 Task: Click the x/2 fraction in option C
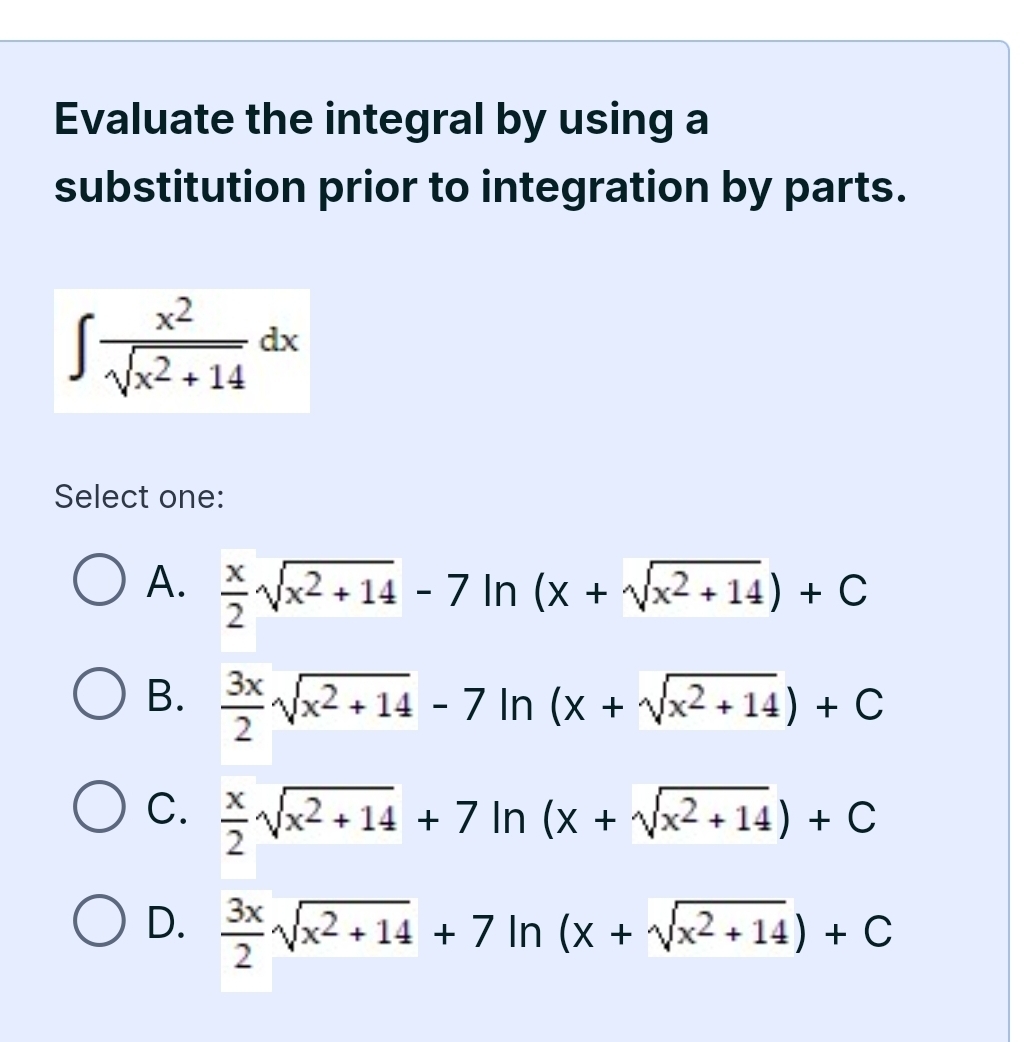pos(234,818)
